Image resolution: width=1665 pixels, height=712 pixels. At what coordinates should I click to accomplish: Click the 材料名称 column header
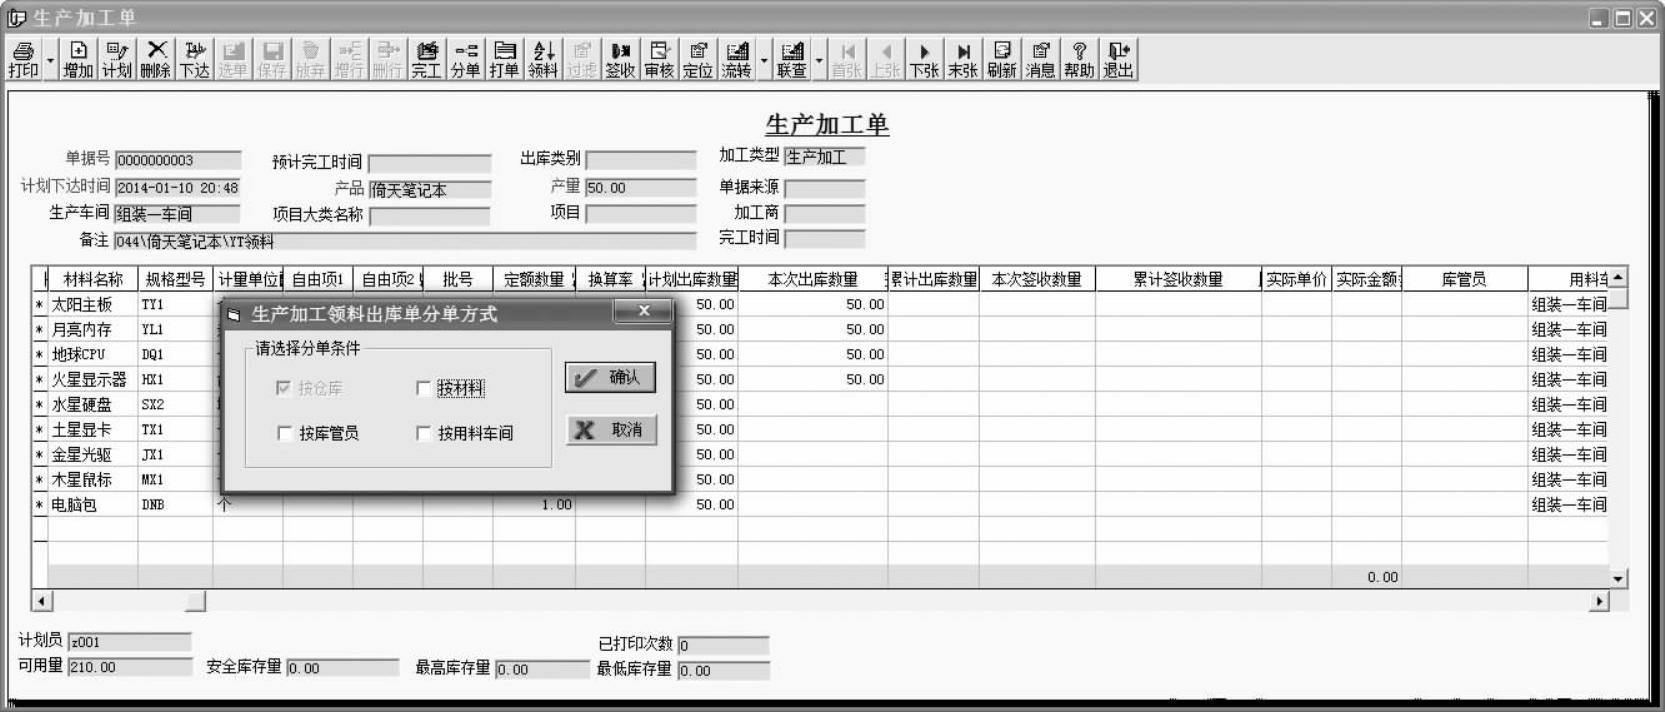tap(93, 279)
